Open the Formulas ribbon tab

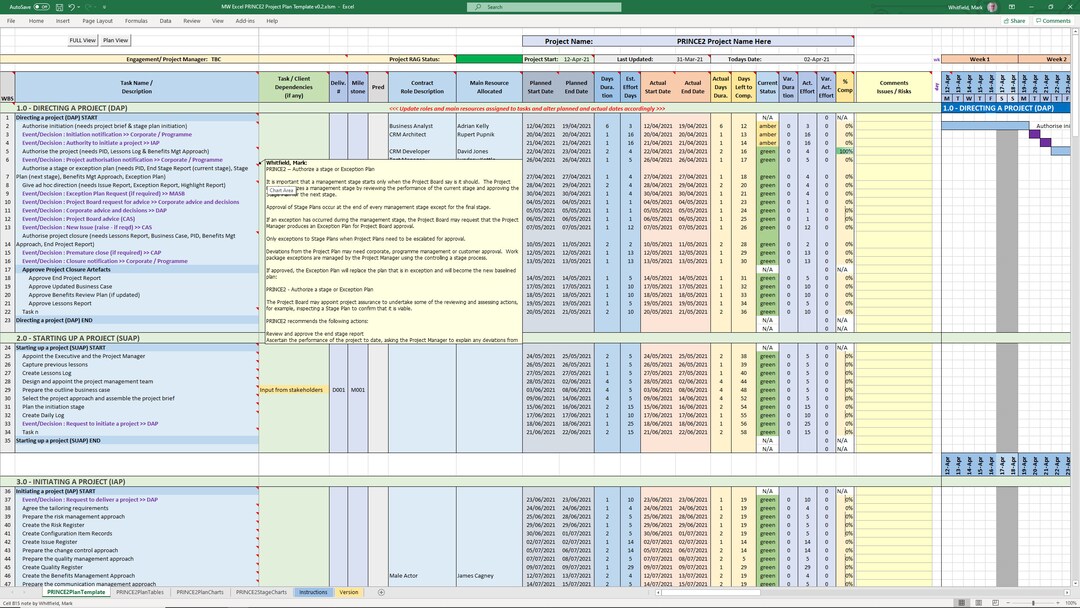[x=136, y=20]
